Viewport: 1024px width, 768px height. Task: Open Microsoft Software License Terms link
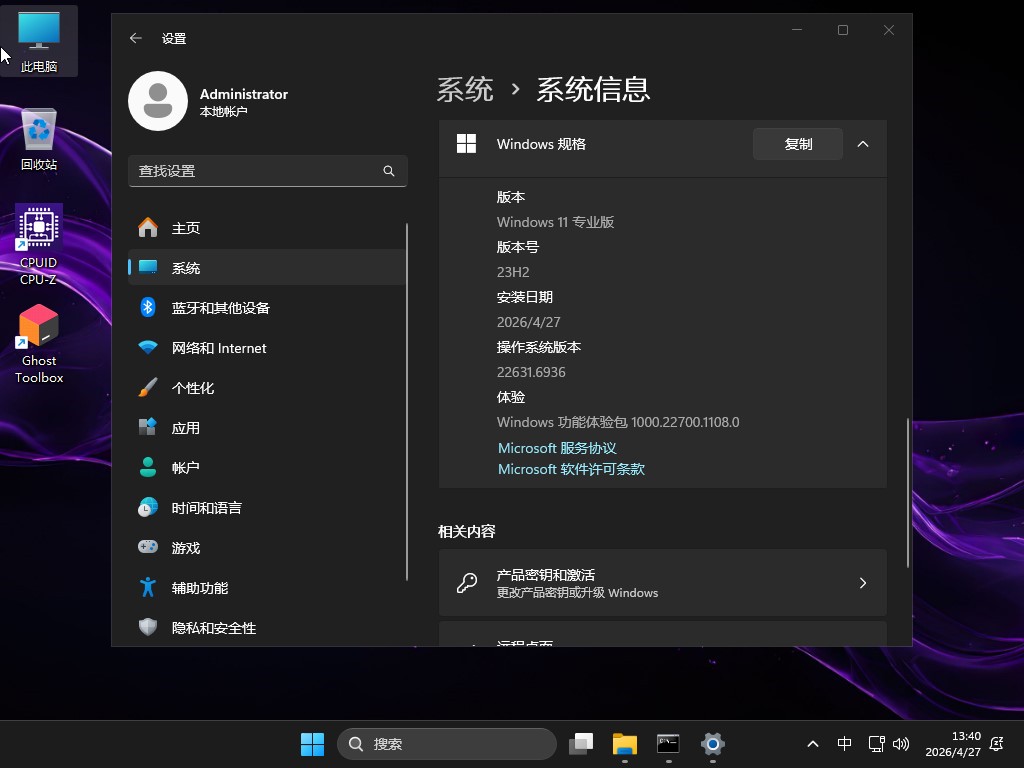pyautogui.click(x=571, y=469)
